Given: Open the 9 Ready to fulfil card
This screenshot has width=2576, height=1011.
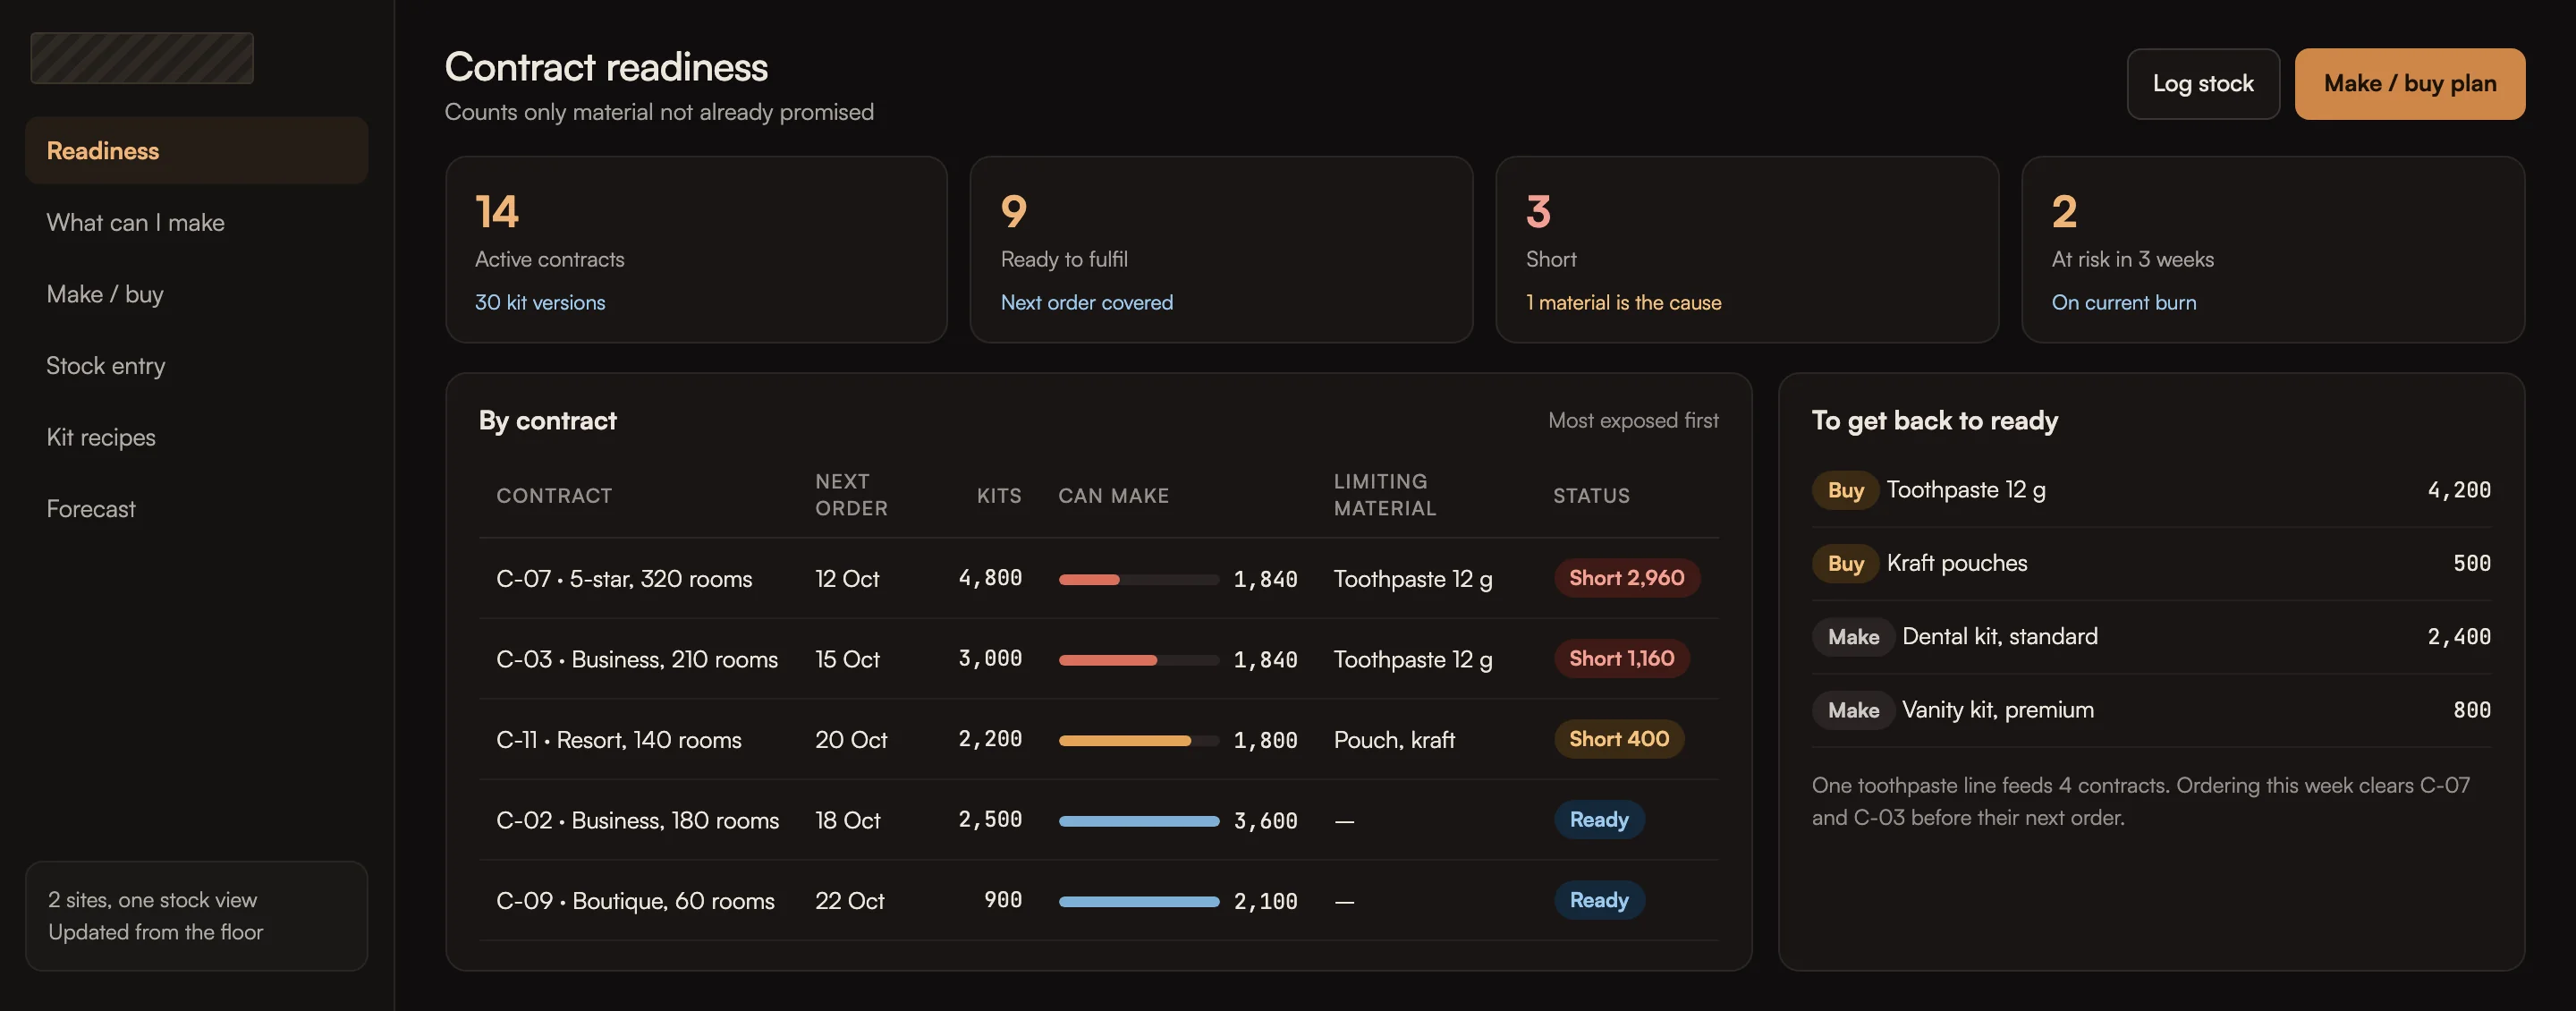Looking at the screenshot, I should pyautogui.click(x=1221, y=249).
